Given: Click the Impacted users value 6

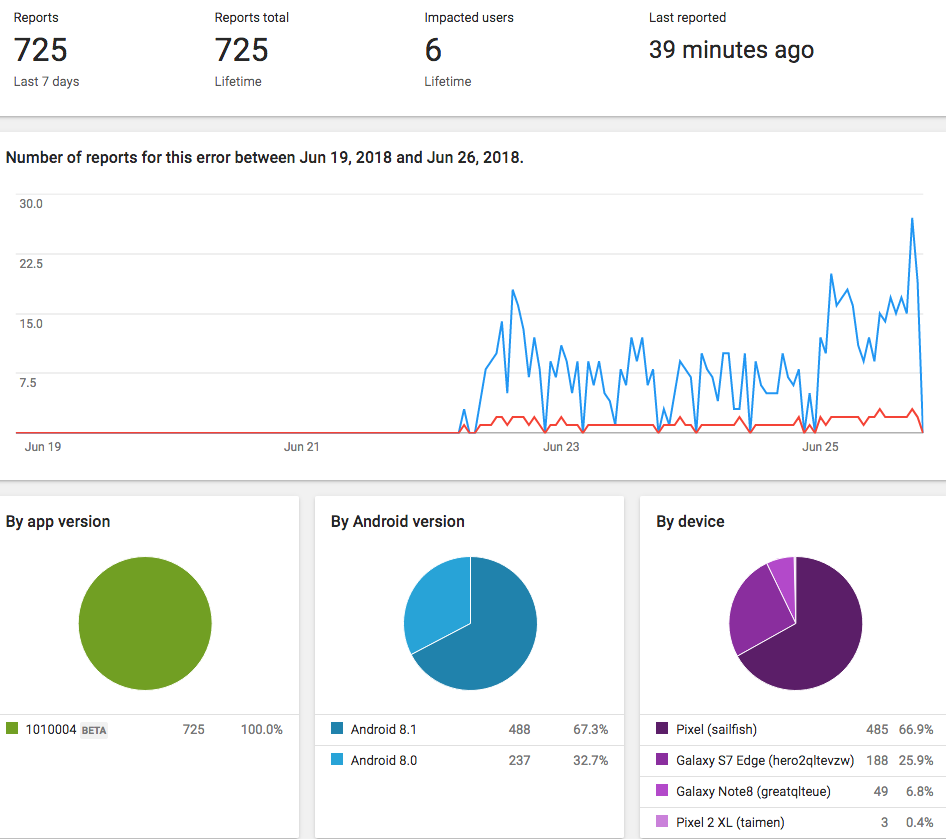Looking at the screenshot, I should (x=433, y=50).
